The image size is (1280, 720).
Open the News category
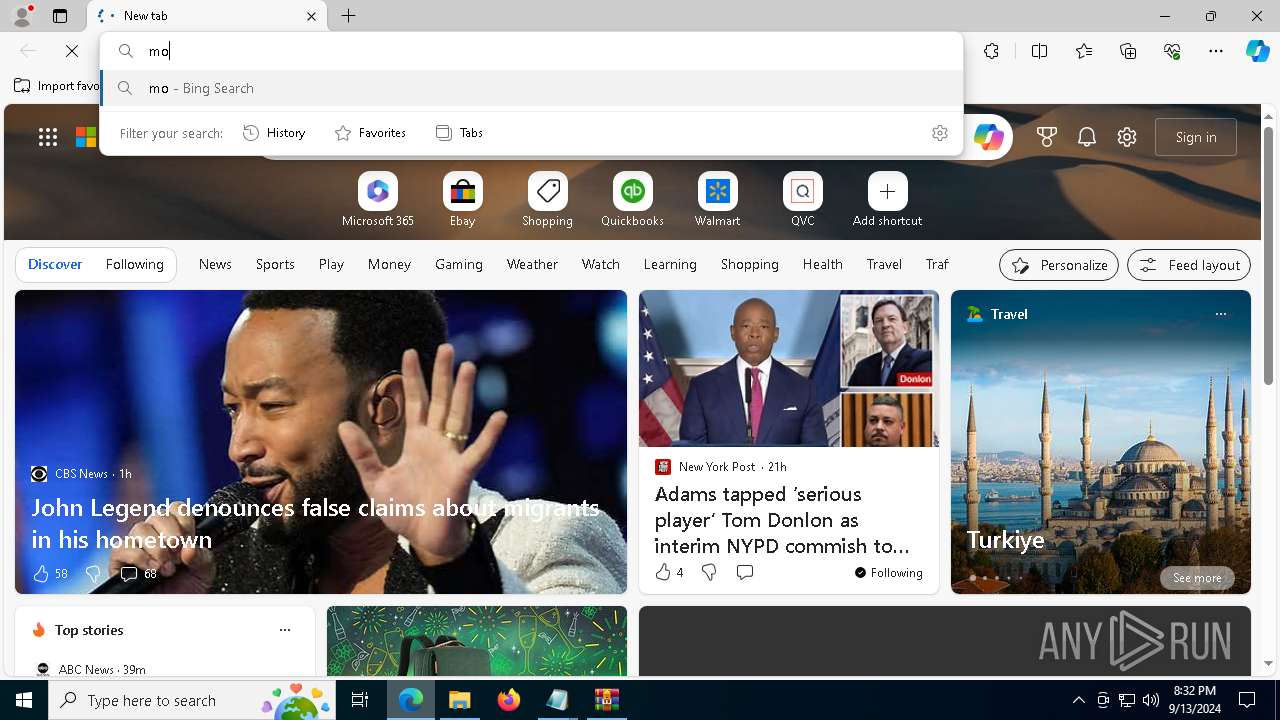pos(215,264)
